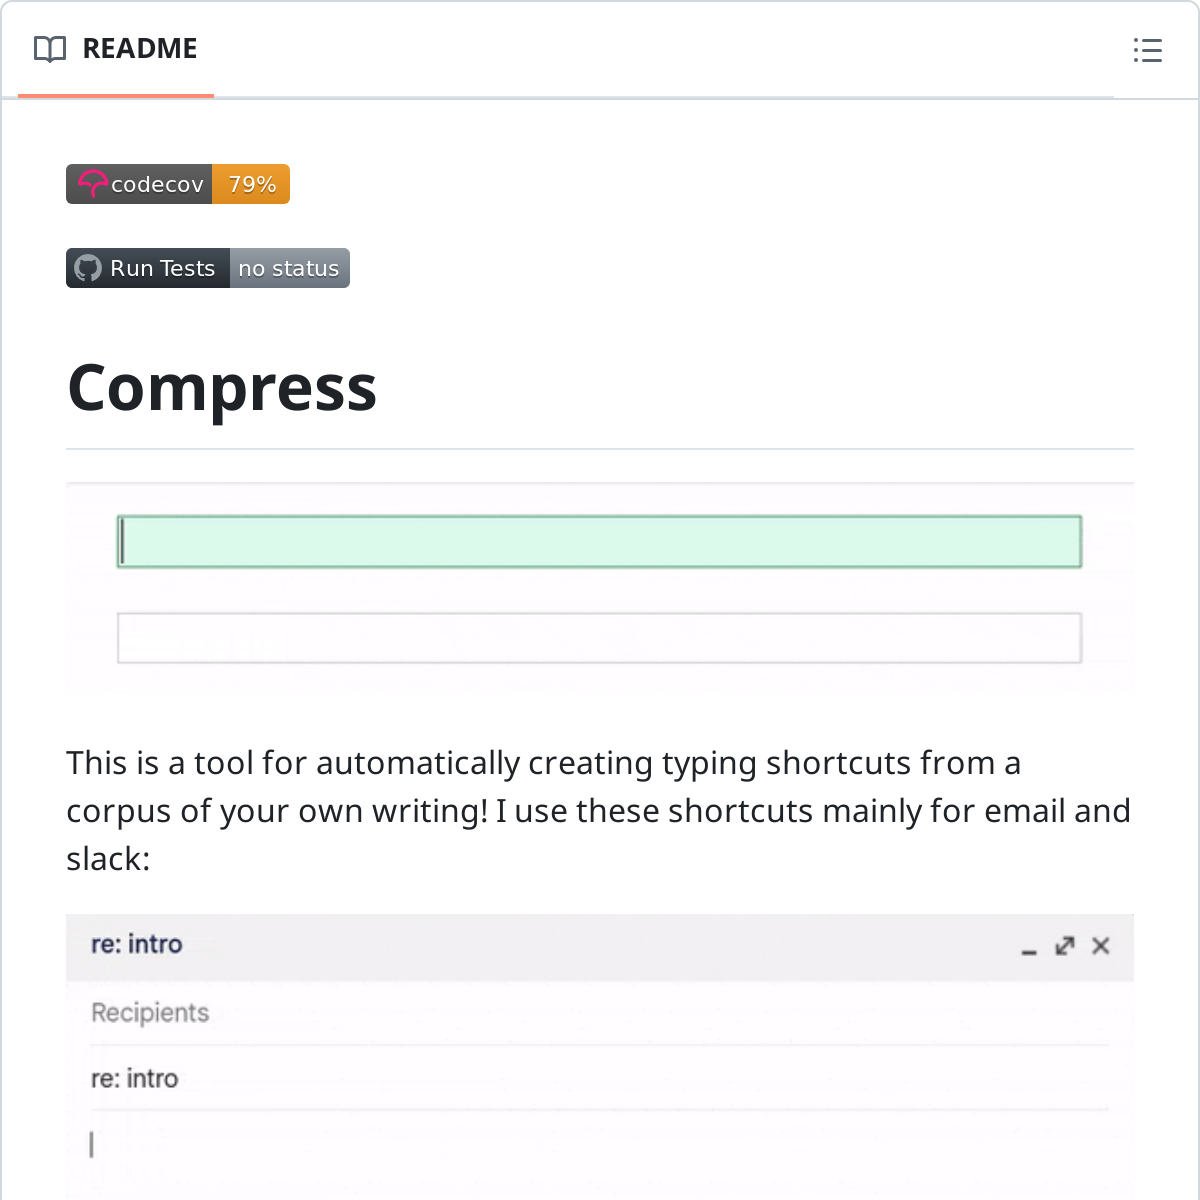
Task: Minimize the re: intro compose window
Action: pyautogui.click(x=1029, y=947)
